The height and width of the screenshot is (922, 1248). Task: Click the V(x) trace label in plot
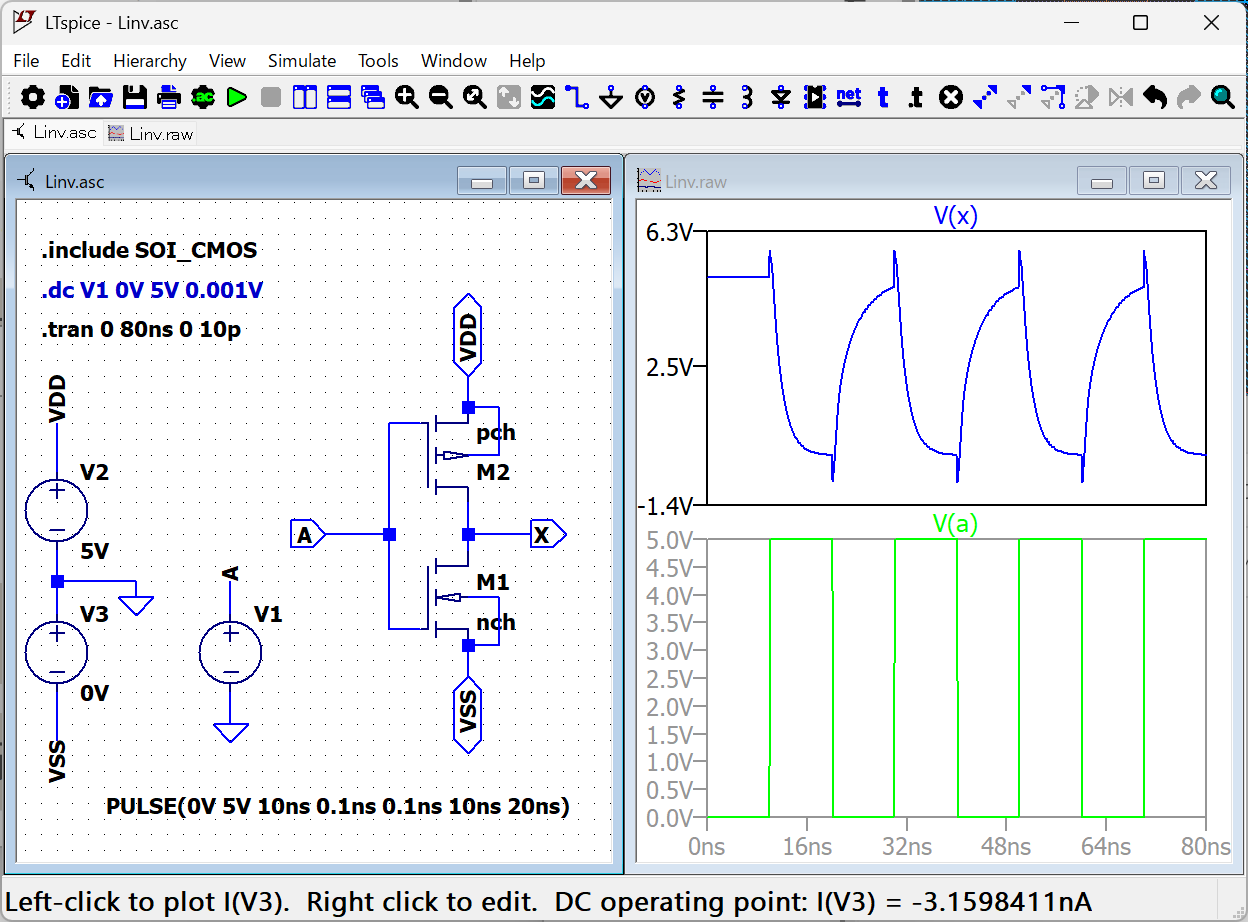click(955, 217)
